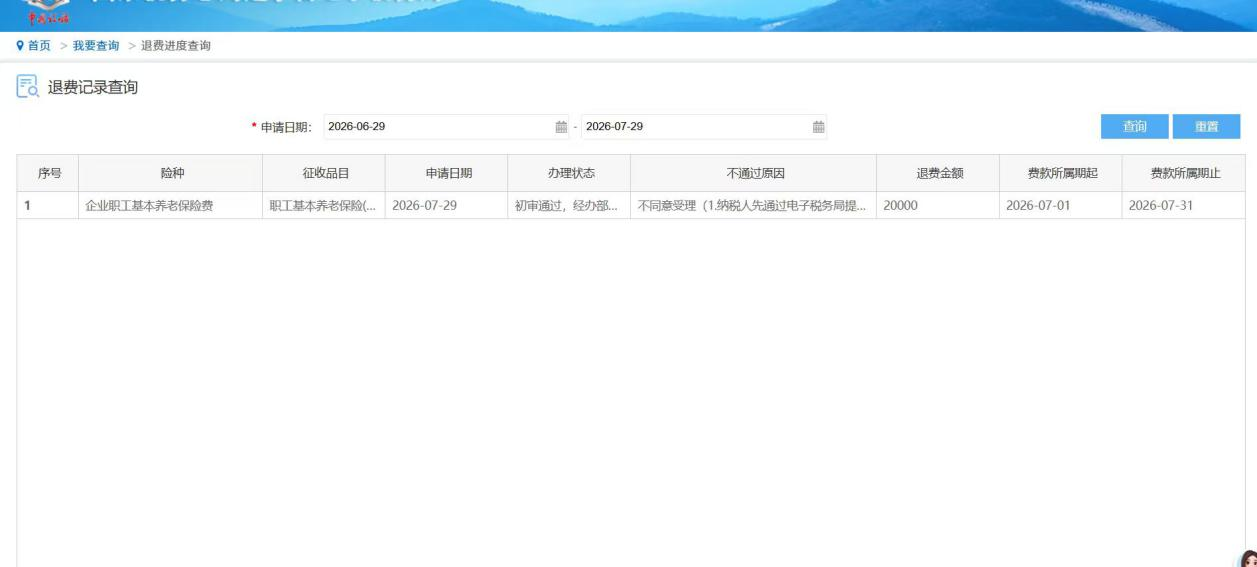
Task: Click the 重置 button
Action: [1206, 126]
